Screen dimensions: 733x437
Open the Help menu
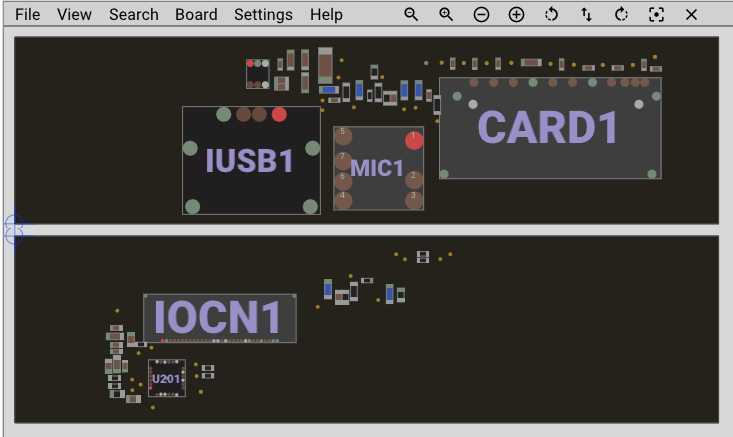click(x=326, y=15)
